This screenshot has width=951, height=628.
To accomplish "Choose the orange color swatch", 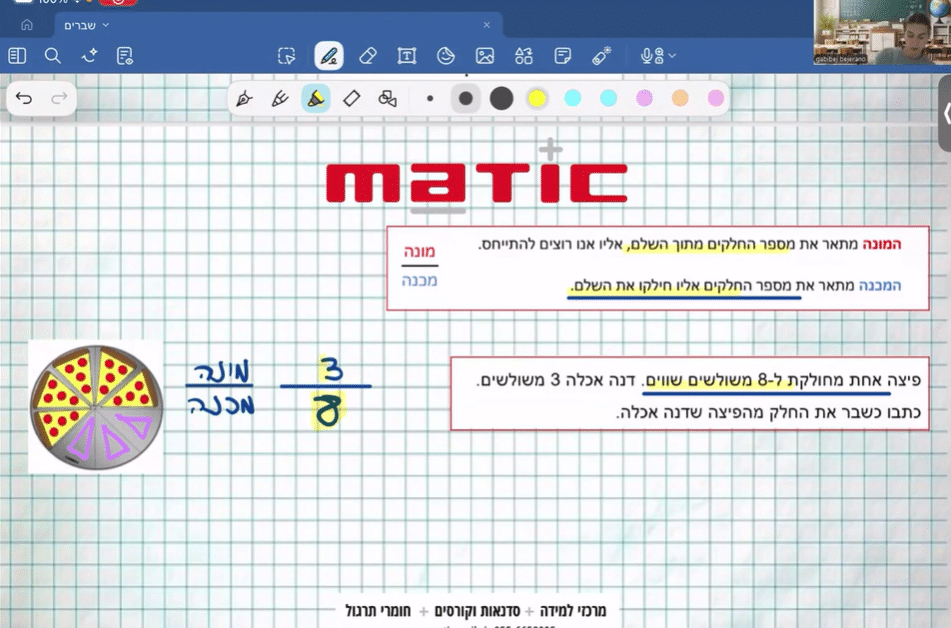I will pyautogui.click(x=680, y=98).
